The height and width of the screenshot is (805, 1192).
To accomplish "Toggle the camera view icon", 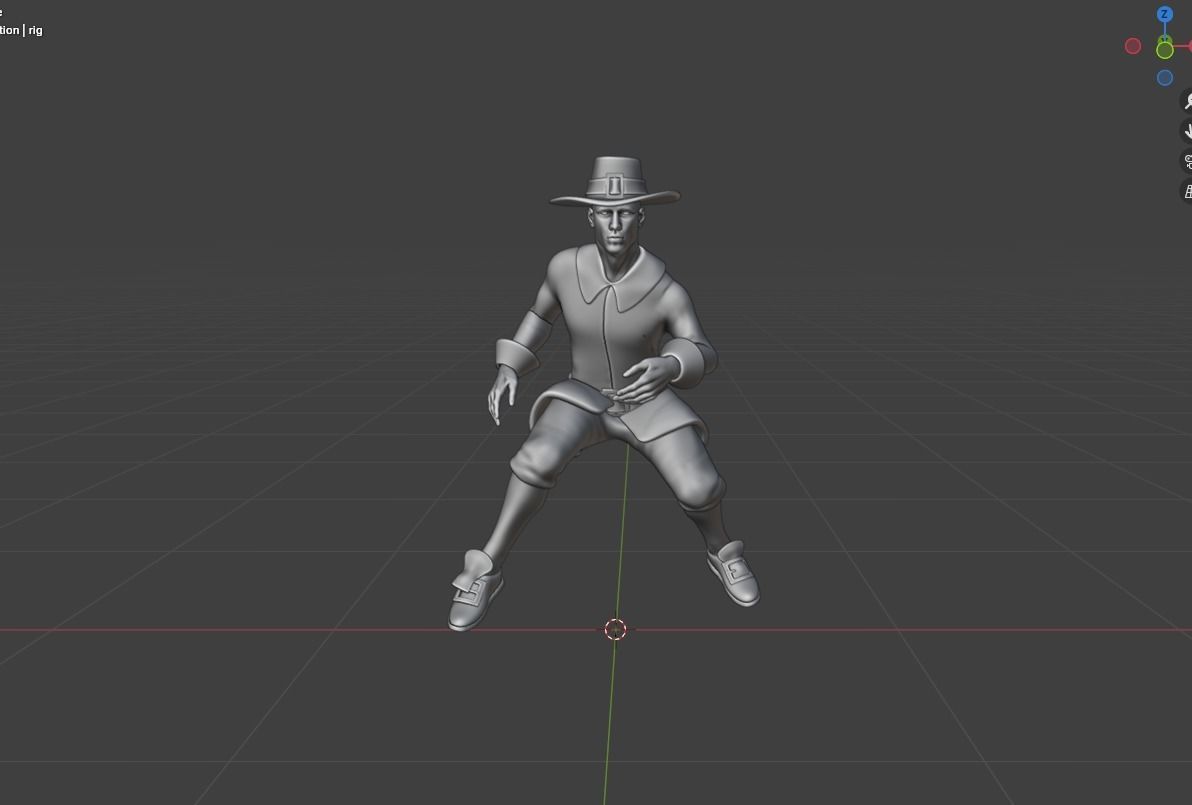I will point(1187,161).
